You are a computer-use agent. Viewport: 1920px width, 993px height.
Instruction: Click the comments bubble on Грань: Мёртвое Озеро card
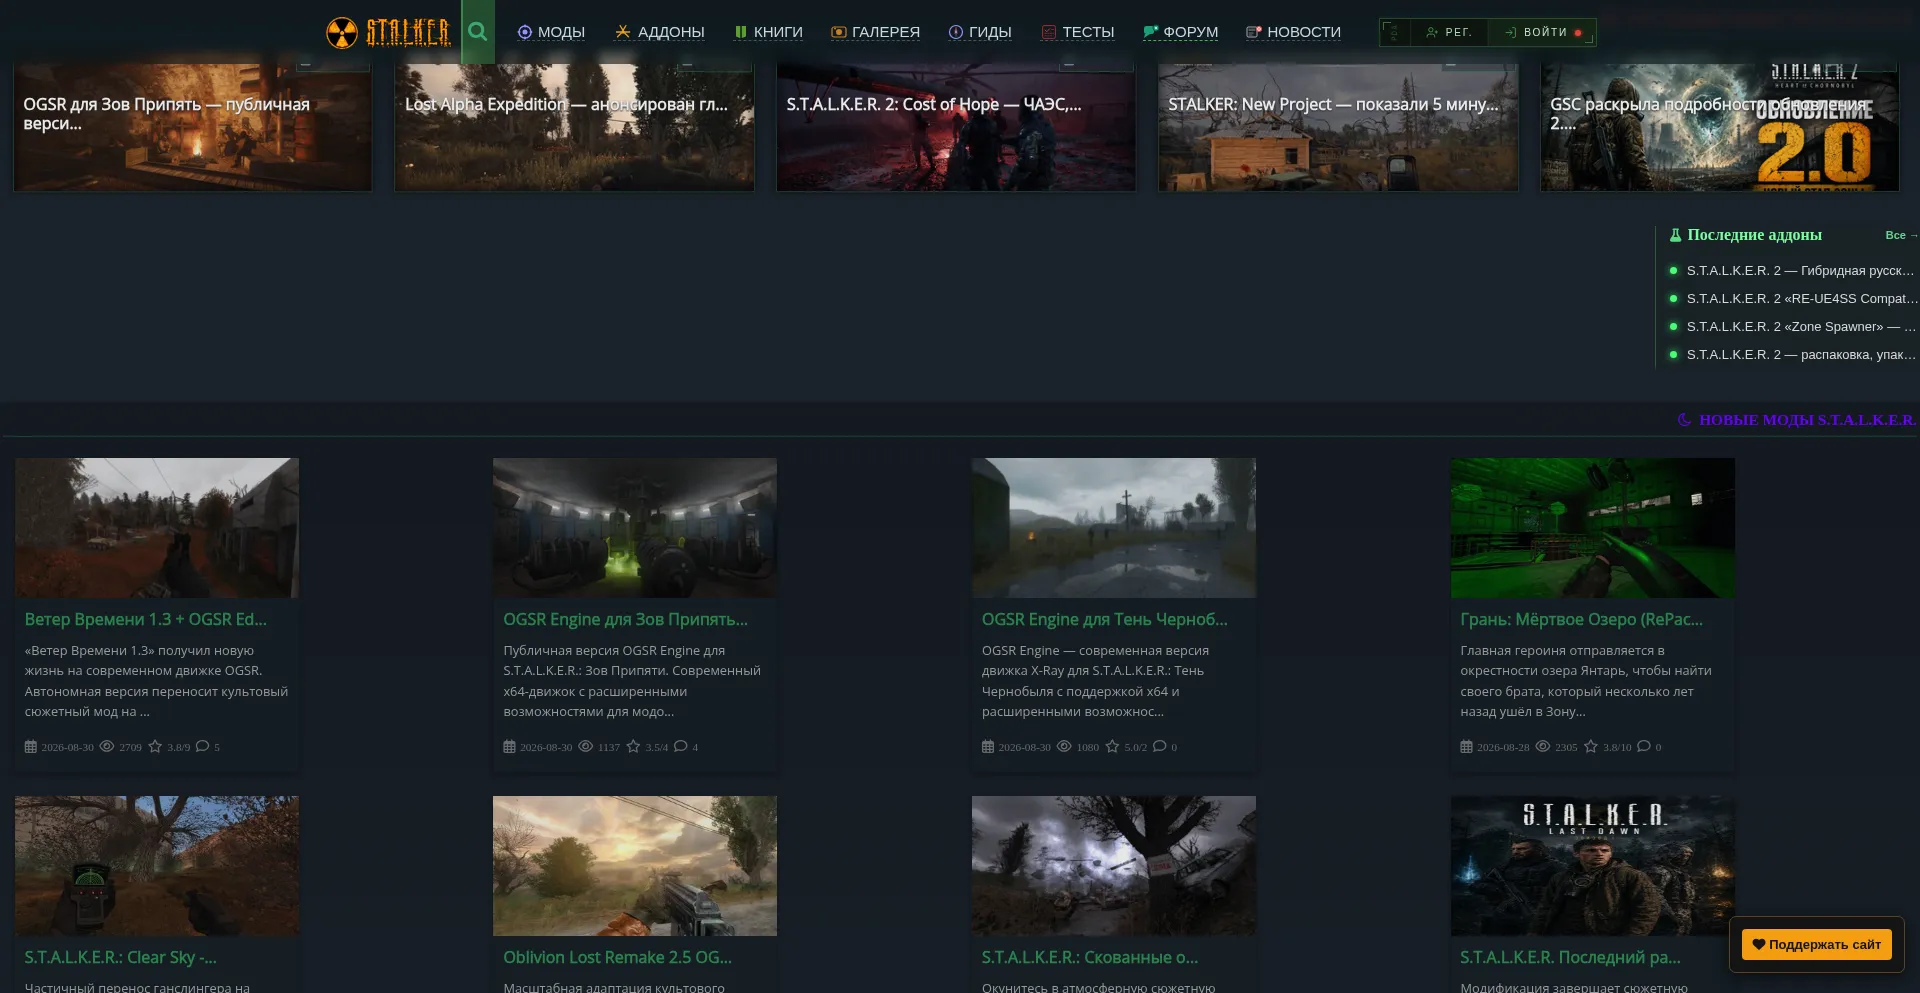1644,746
